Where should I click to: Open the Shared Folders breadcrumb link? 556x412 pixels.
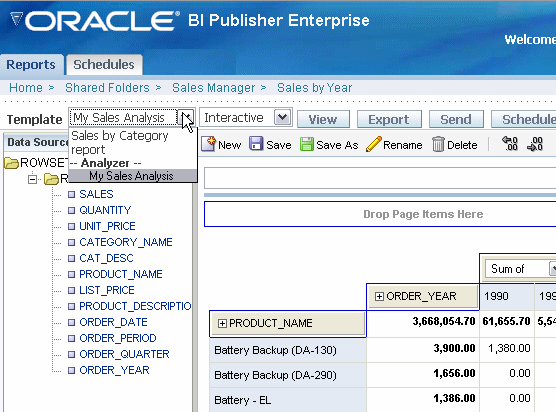tap(107, 88)
